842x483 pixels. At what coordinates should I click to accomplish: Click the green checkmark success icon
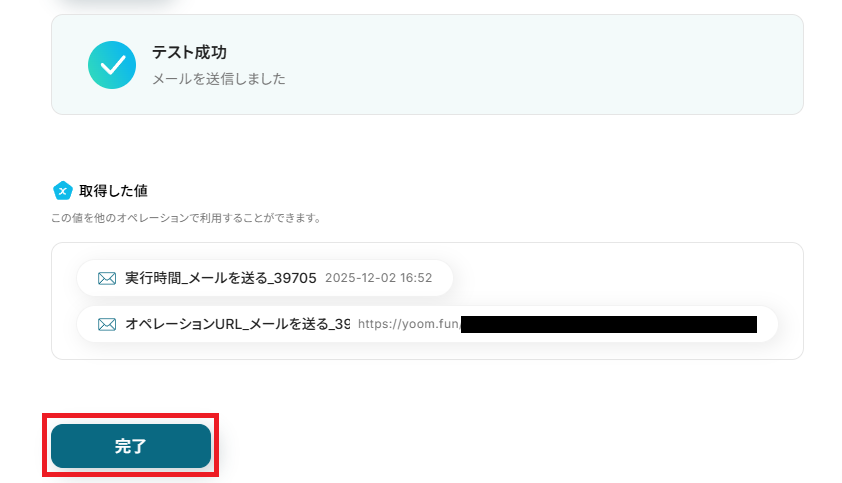tap(112, 65)
